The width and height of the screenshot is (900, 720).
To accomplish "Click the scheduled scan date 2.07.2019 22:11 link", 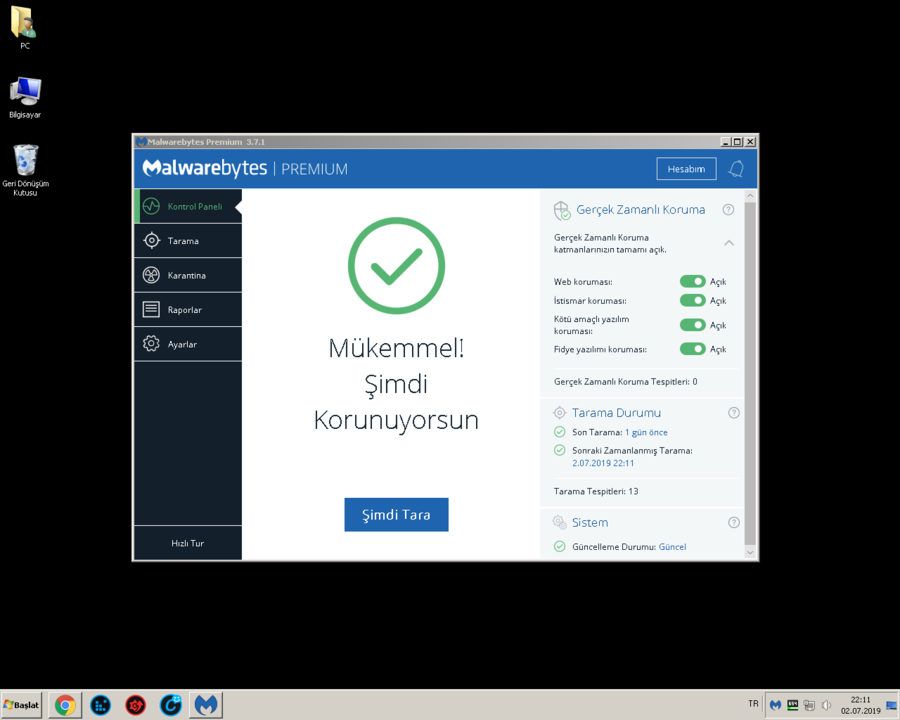I will (603, 463).
